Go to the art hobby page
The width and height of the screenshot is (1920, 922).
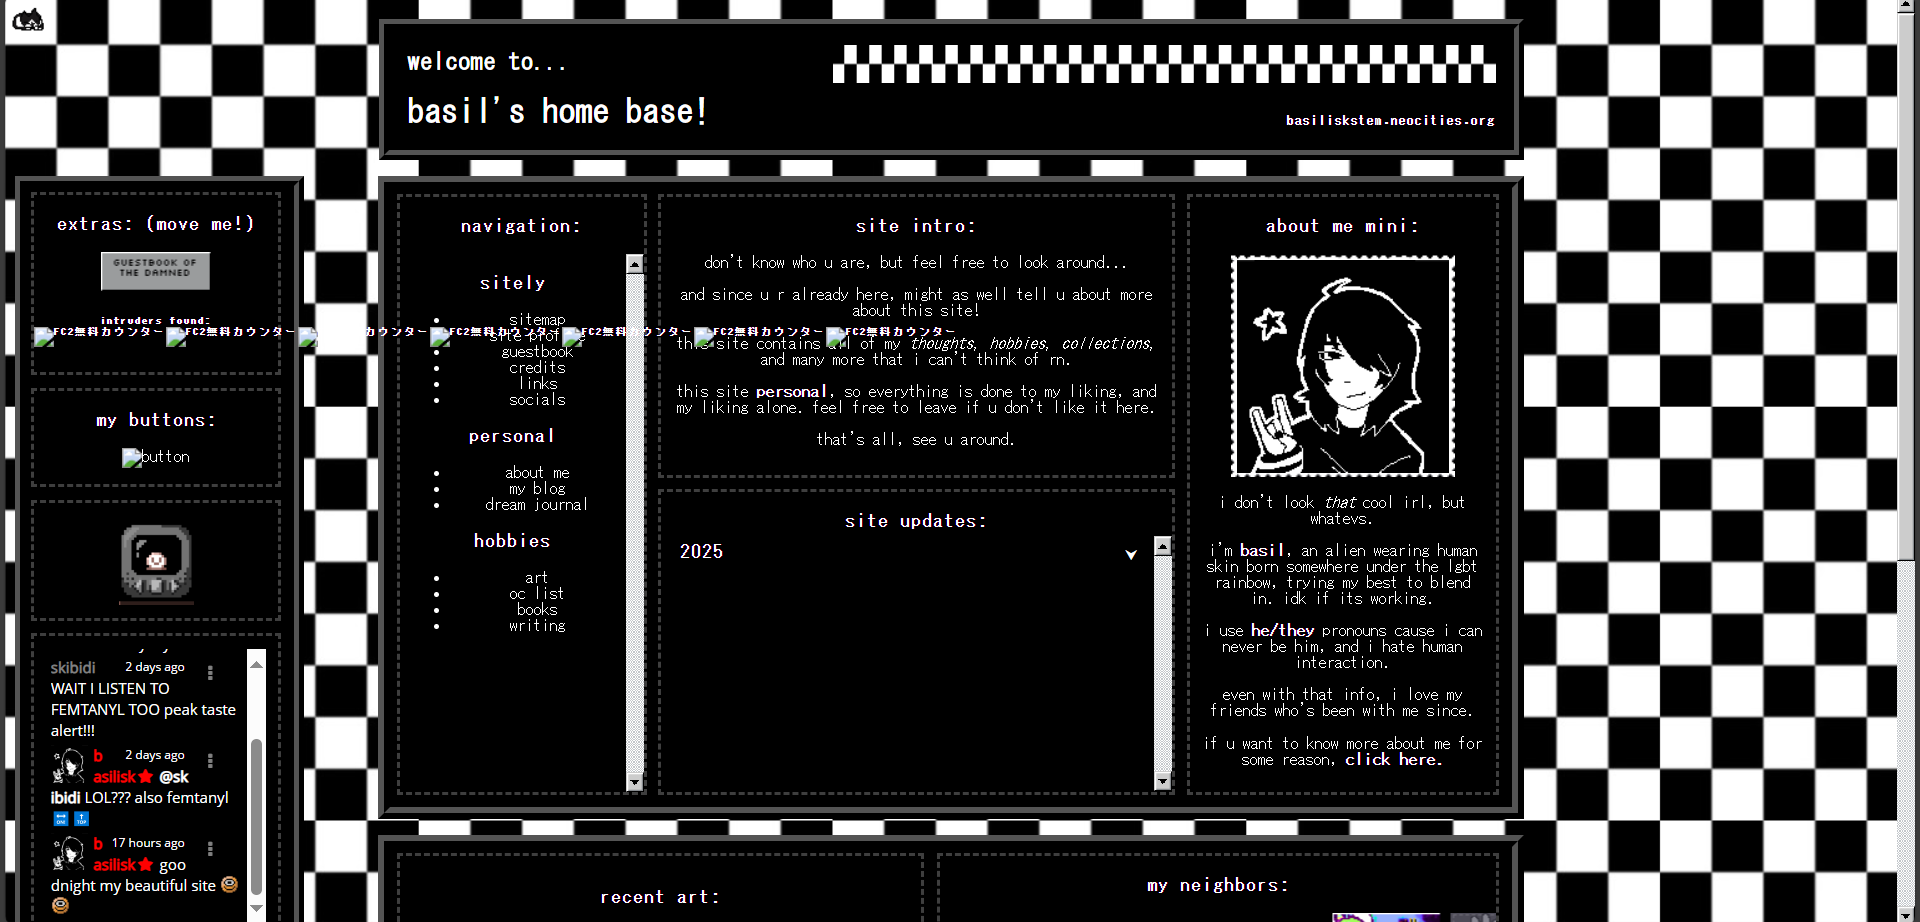[537, 578]
